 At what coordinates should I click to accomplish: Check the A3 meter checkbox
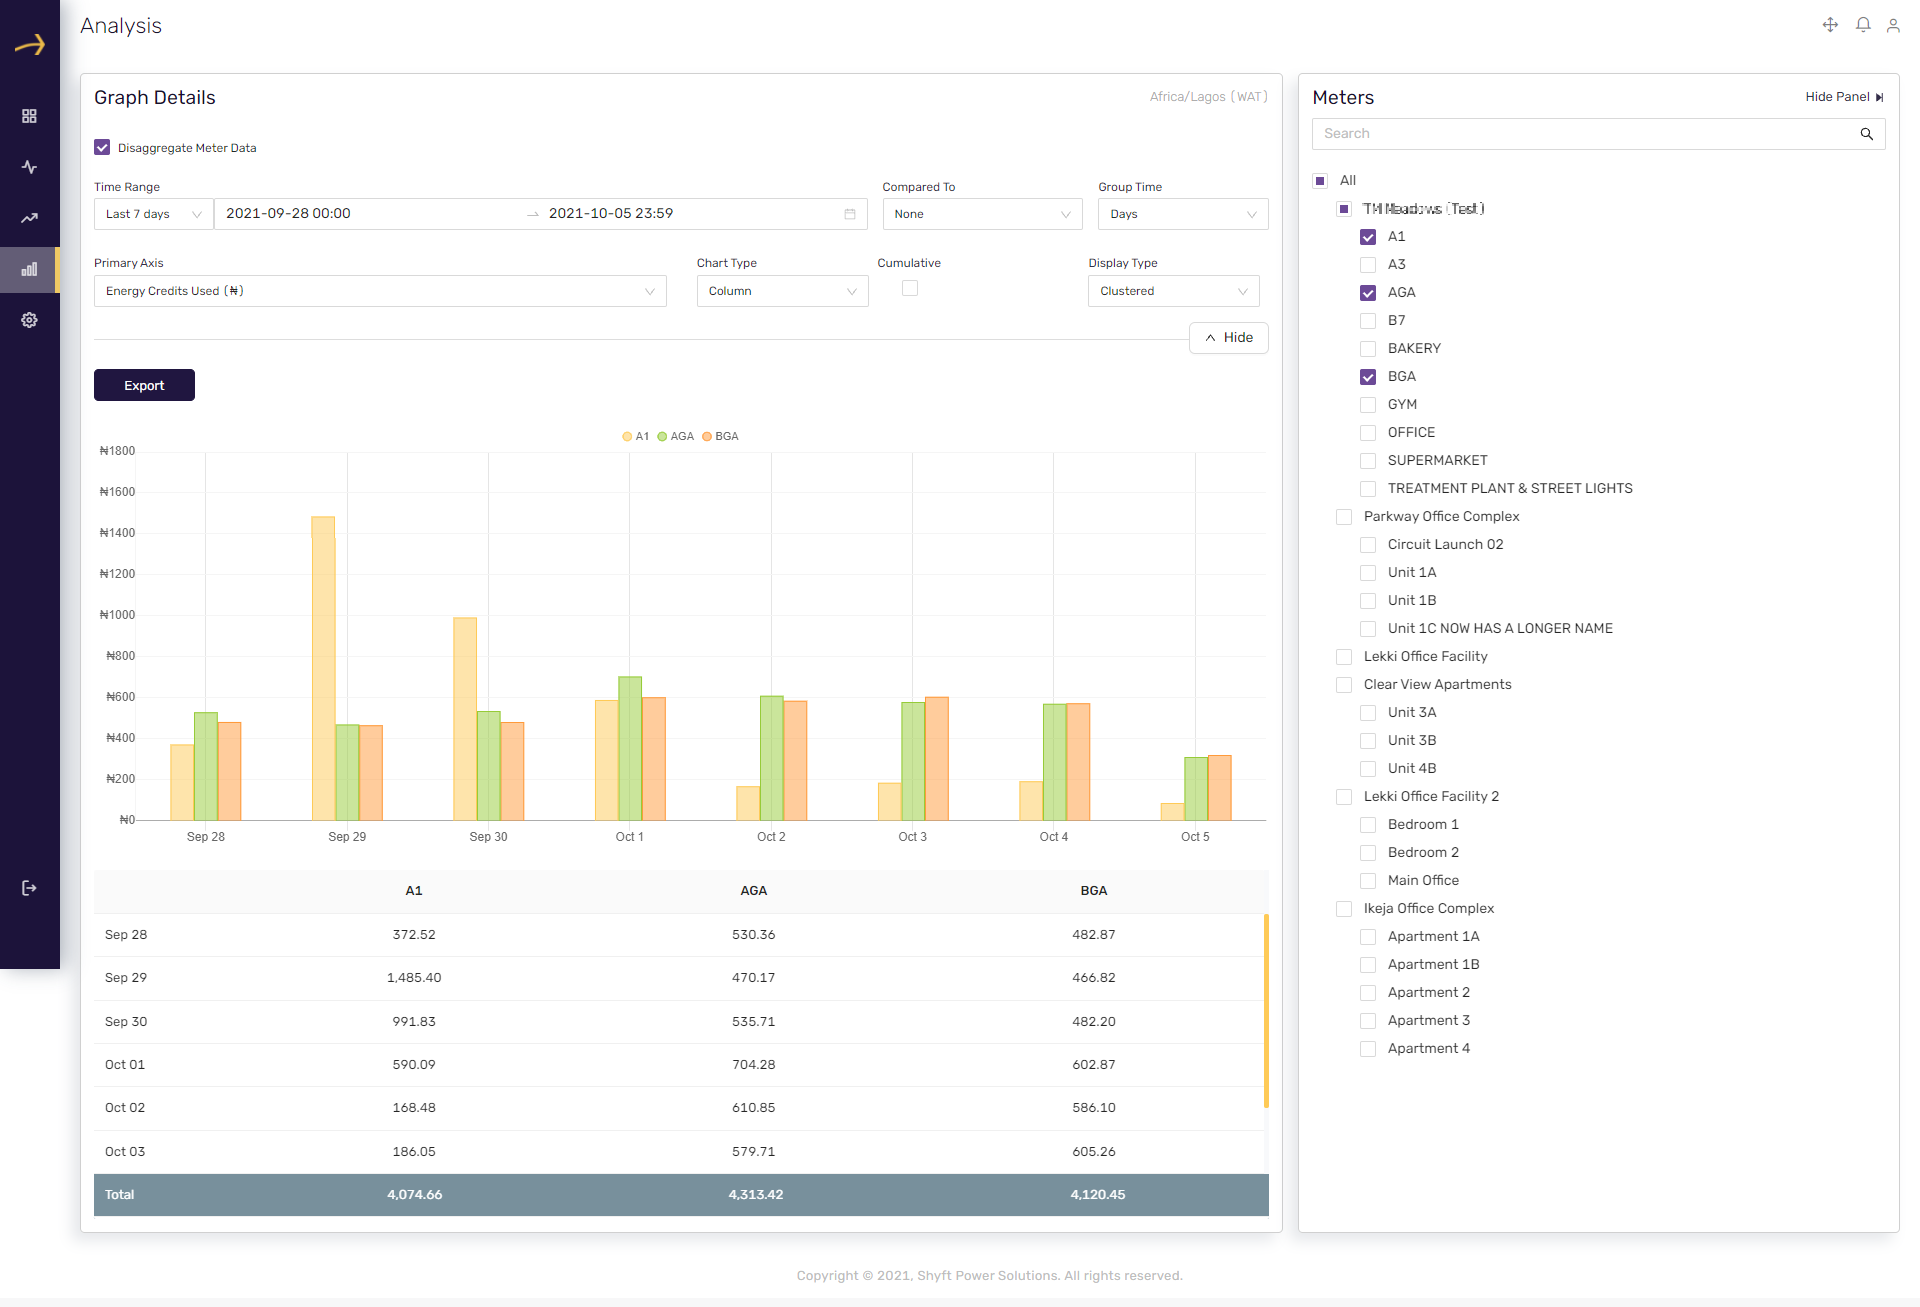click(1368, 265)
